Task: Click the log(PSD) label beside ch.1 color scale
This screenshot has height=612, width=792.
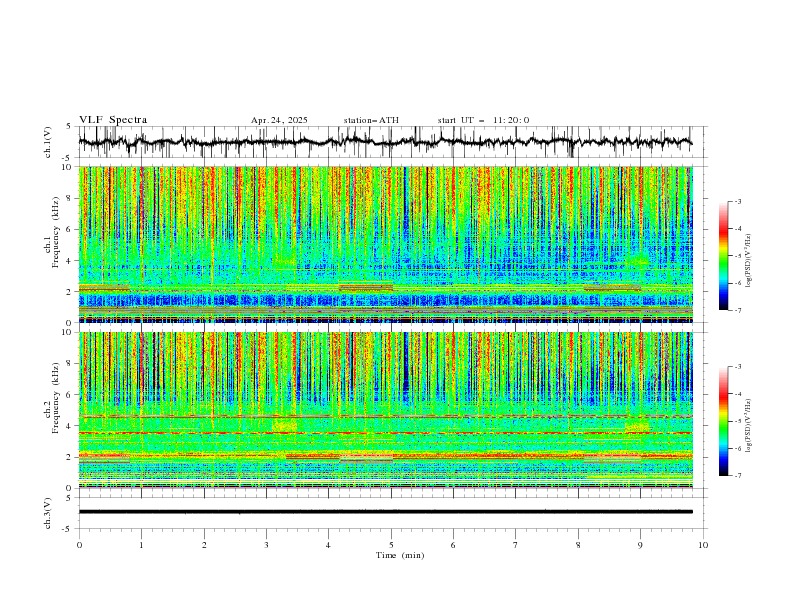Action: (x=749, y=261)
